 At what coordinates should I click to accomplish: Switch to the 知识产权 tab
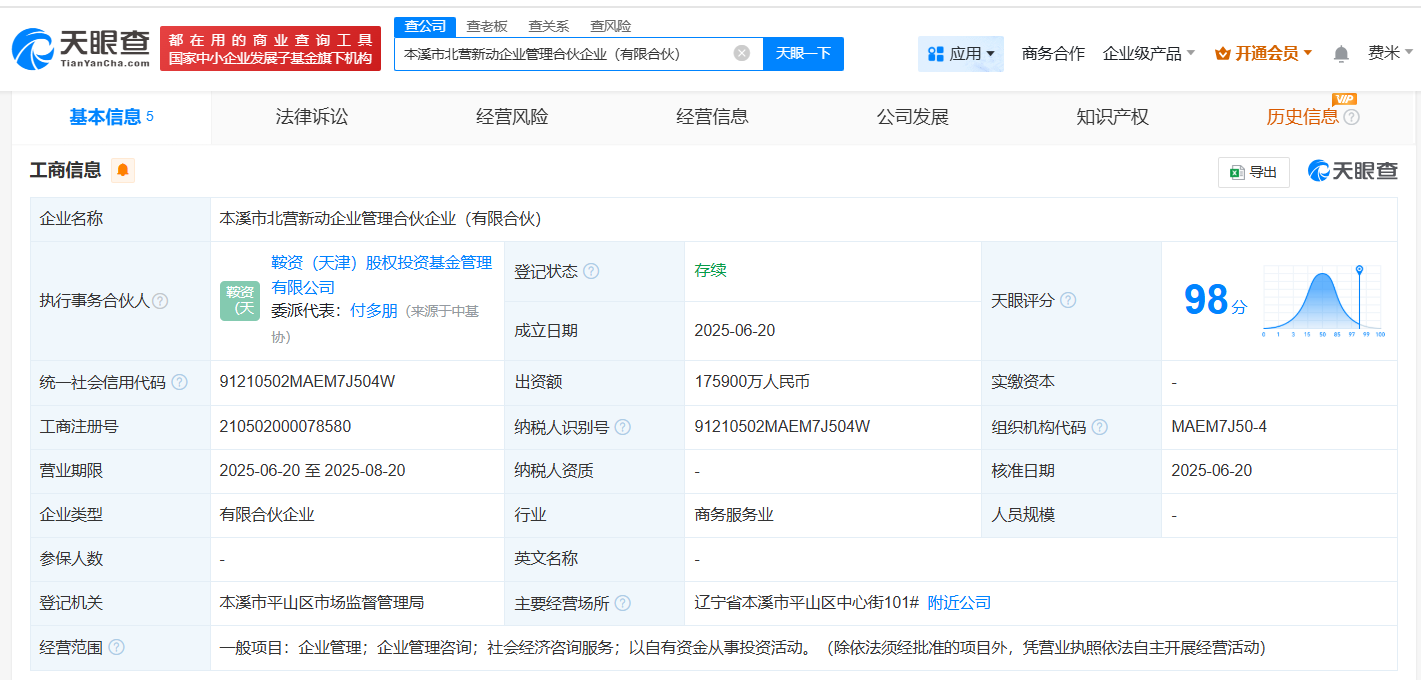point(1112,117)
